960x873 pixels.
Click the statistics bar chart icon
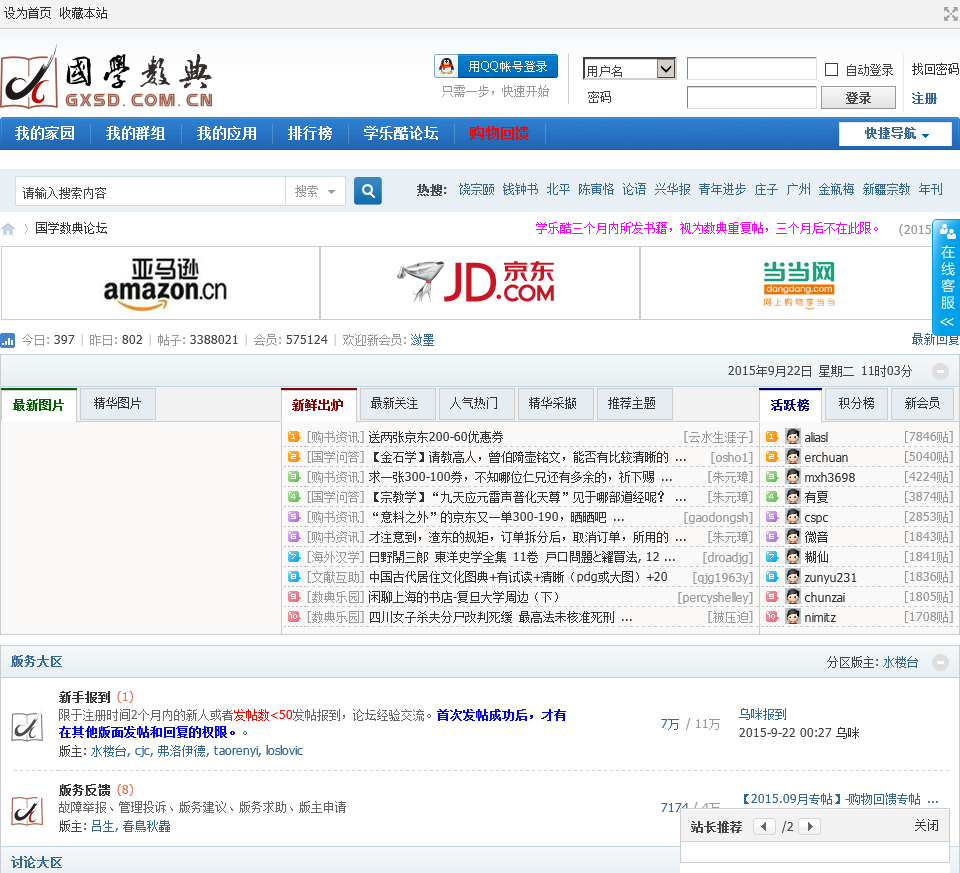(8, 340)
